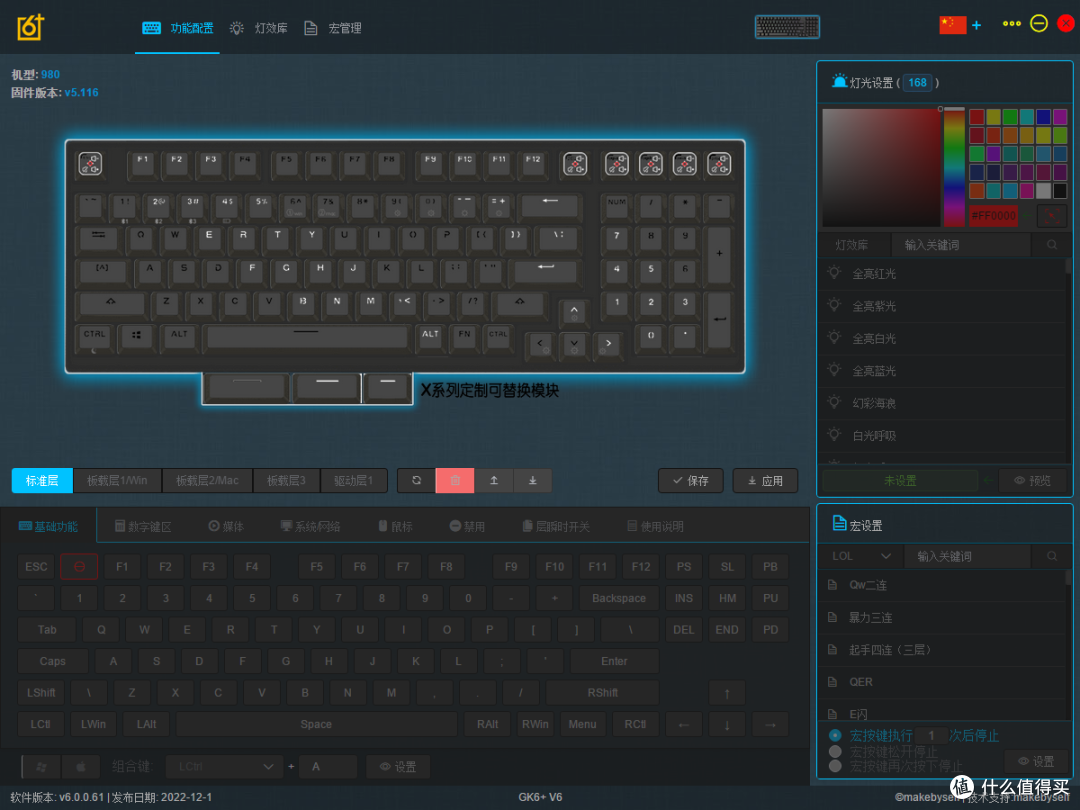Viewport: 1080px width, 810px height.
Task: Open the 层瞬时开关 category tab
Action: tap(556, 526)
